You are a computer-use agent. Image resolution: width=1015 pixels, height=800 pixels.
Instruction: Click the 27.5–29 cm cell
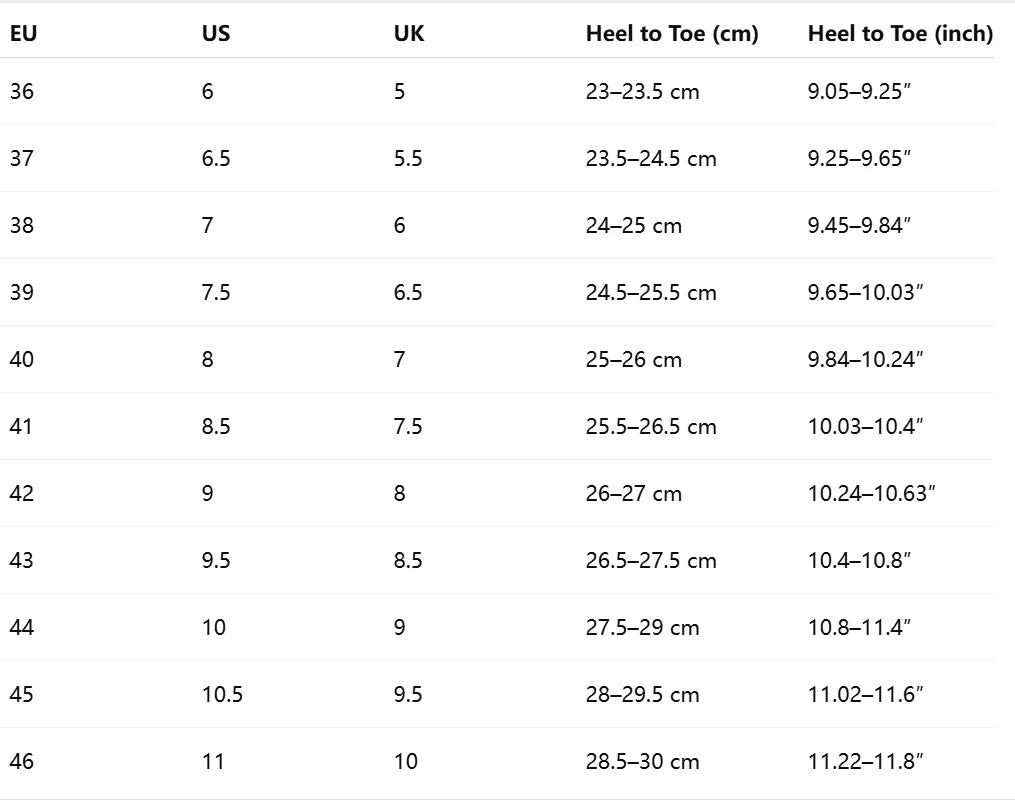coord(642,628)
